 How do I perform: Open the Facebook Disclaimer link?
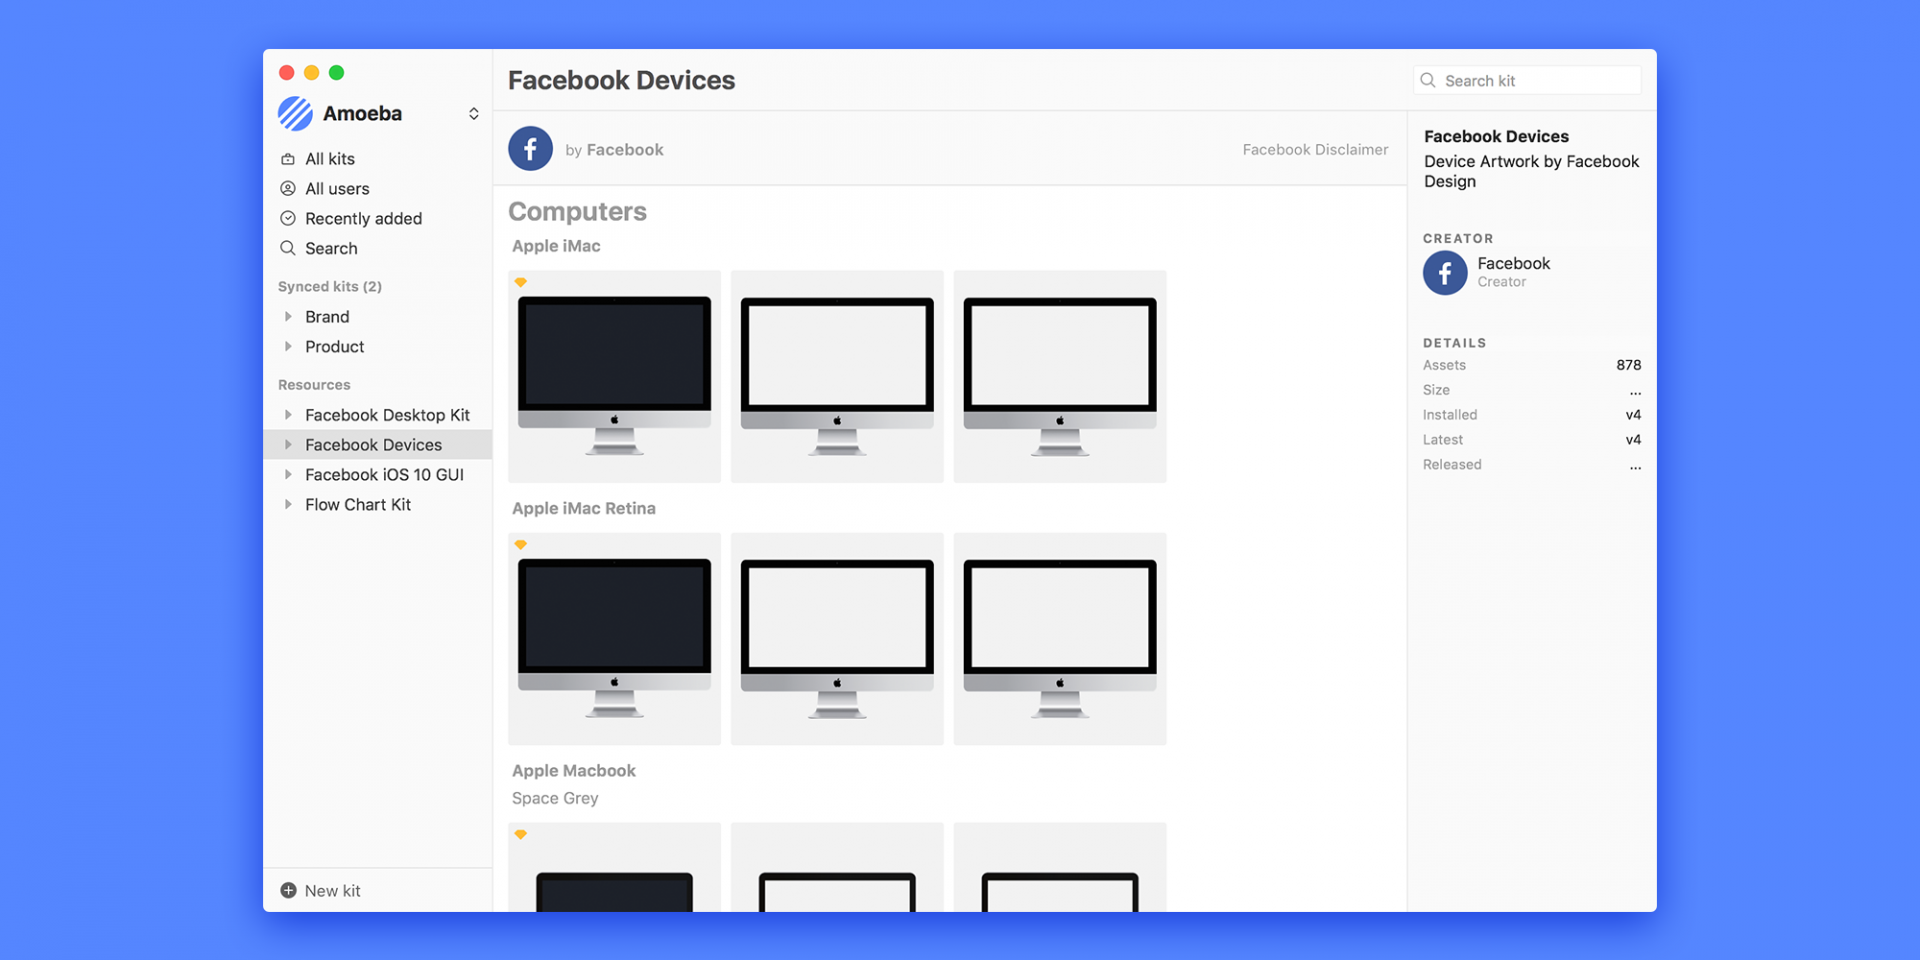click(x=1315, y=150)
